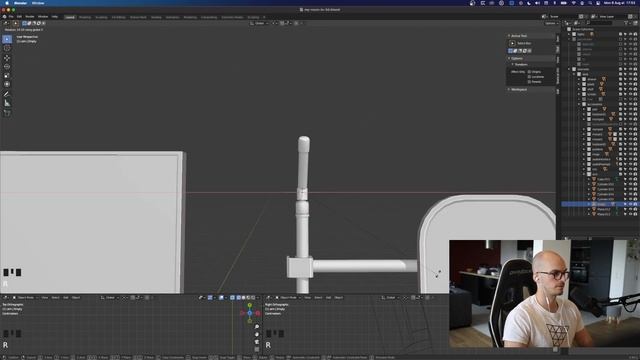This screenshot has width=640, height=360.
Task: Switch to the Geometry Nodes workspace tab
Action: [232, 17]
